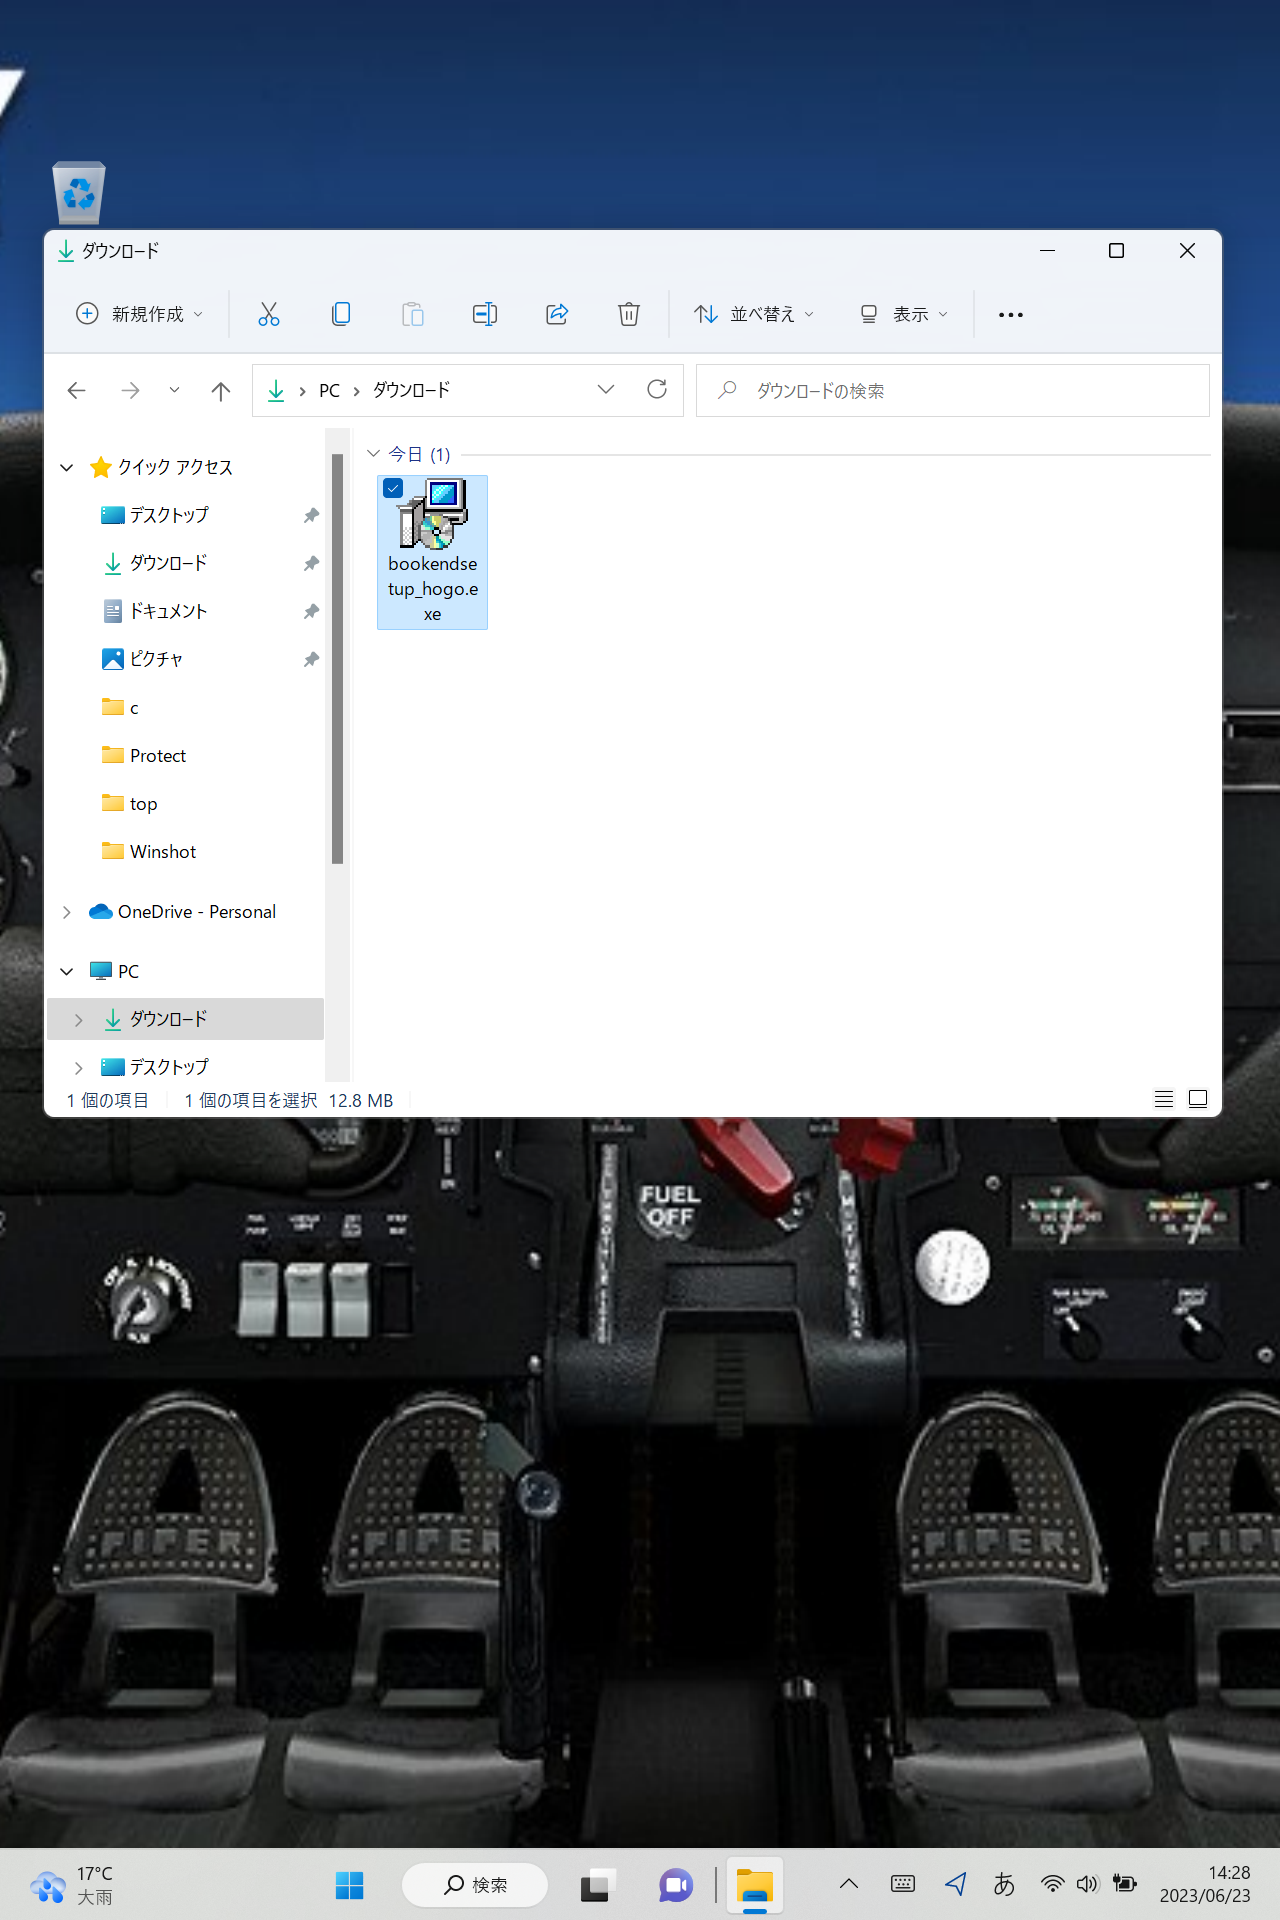
Task: Open the See more ellipsis button
Action: (1011, 314)
